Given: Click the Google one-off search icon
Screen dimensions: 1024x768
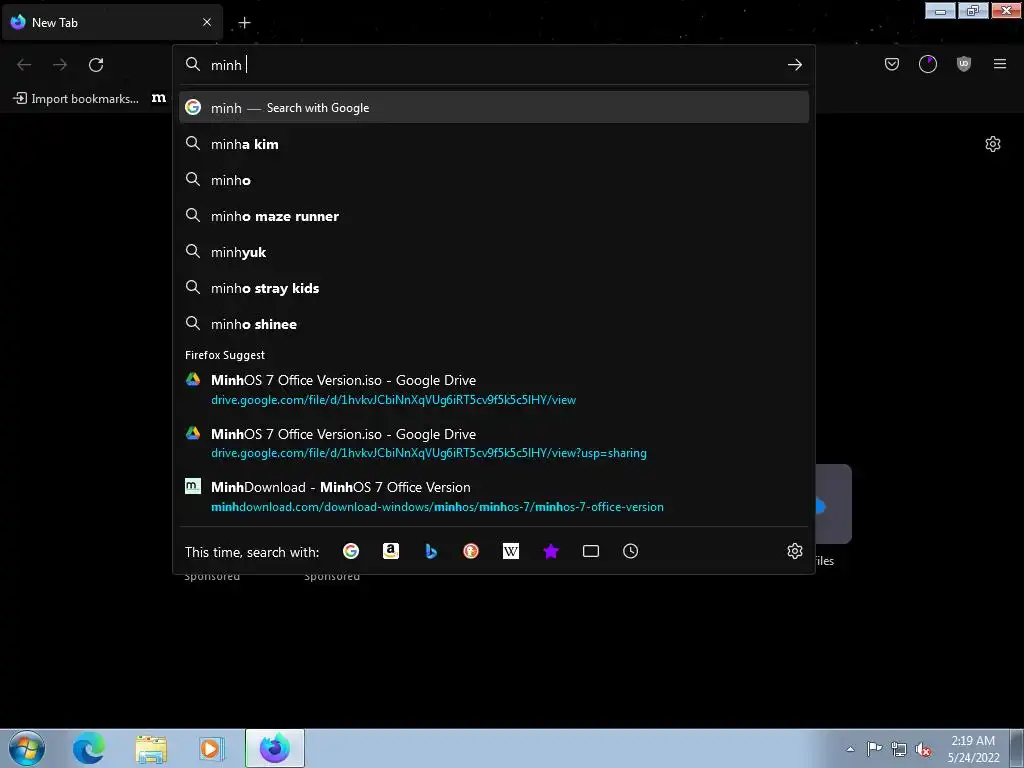Looking at the screenshot, I should coord(351,551).
